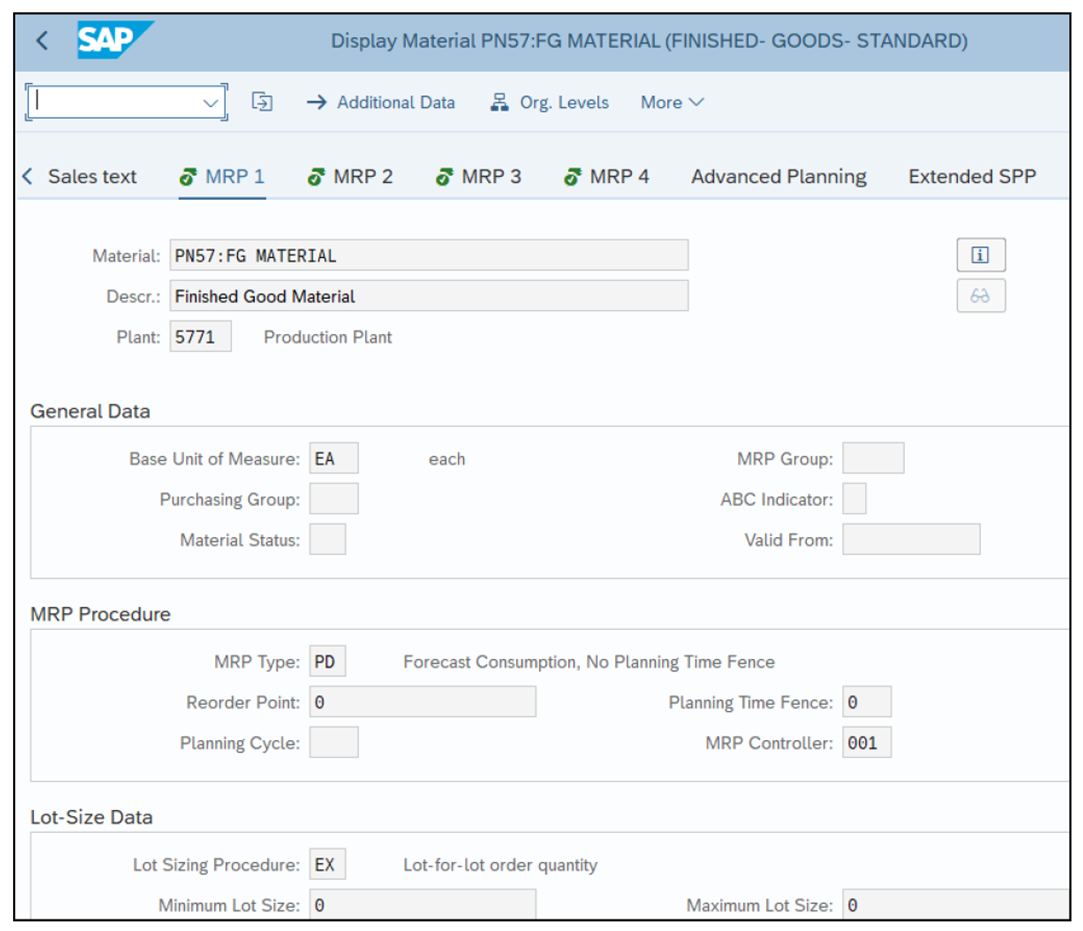The width and height of the screenshot is (1083, 931).
Task: Open the More dropdown menu
Action: point(670,102)
